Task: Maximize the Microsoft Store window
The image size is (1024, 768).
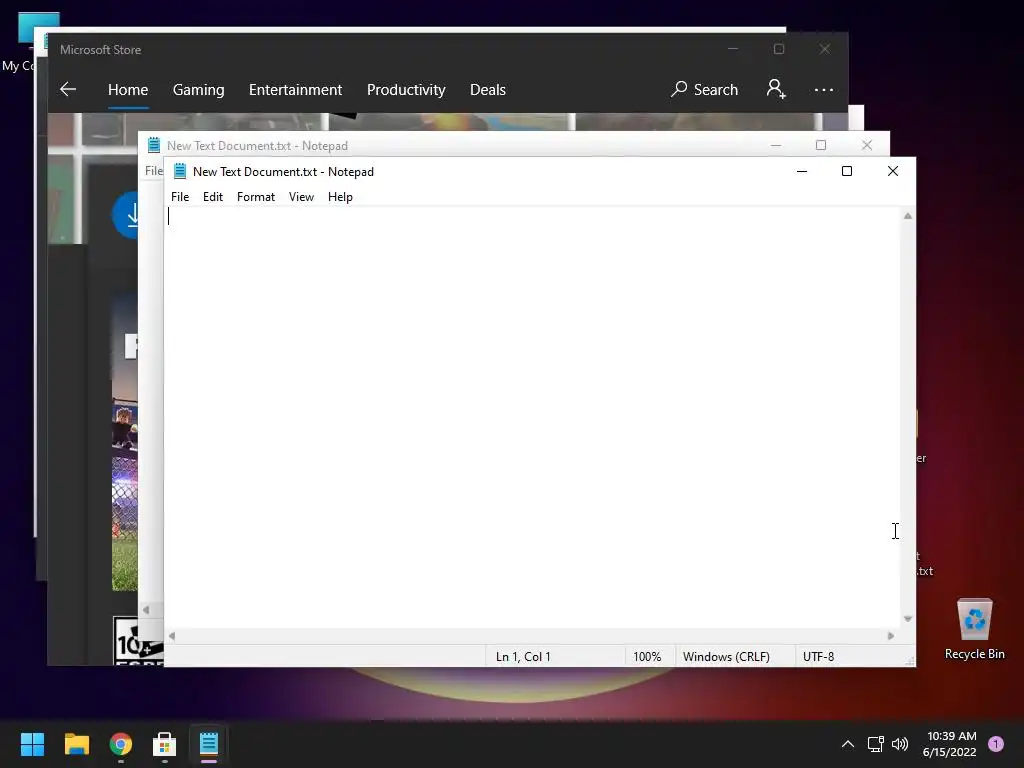Action: (778, 49)
